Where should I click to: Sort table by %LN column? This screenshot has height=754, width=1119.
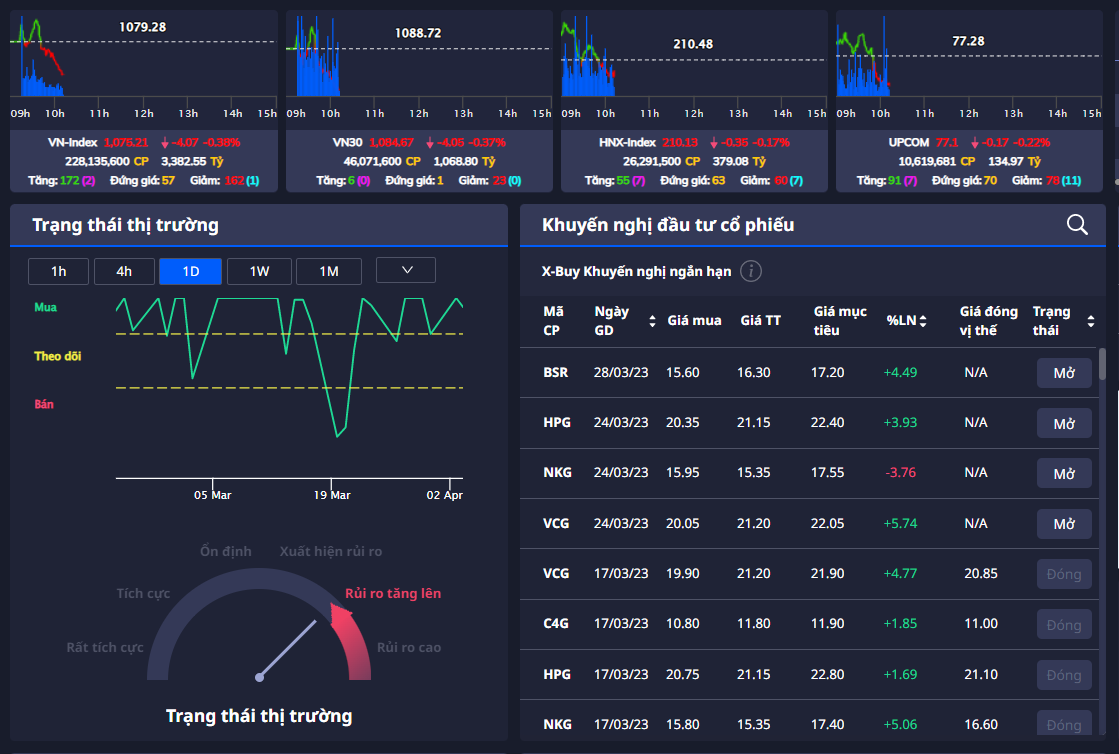coord(923,321)
